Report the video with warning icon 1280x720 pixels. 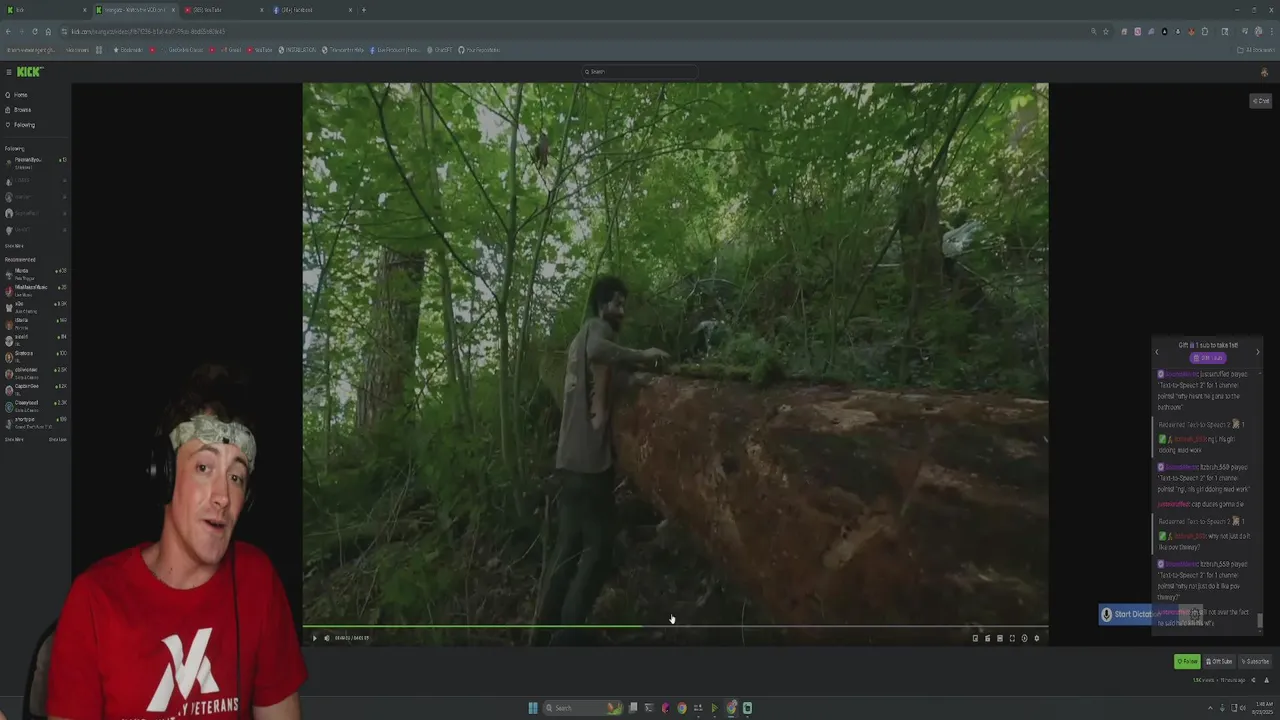[x=1266, y=680]
